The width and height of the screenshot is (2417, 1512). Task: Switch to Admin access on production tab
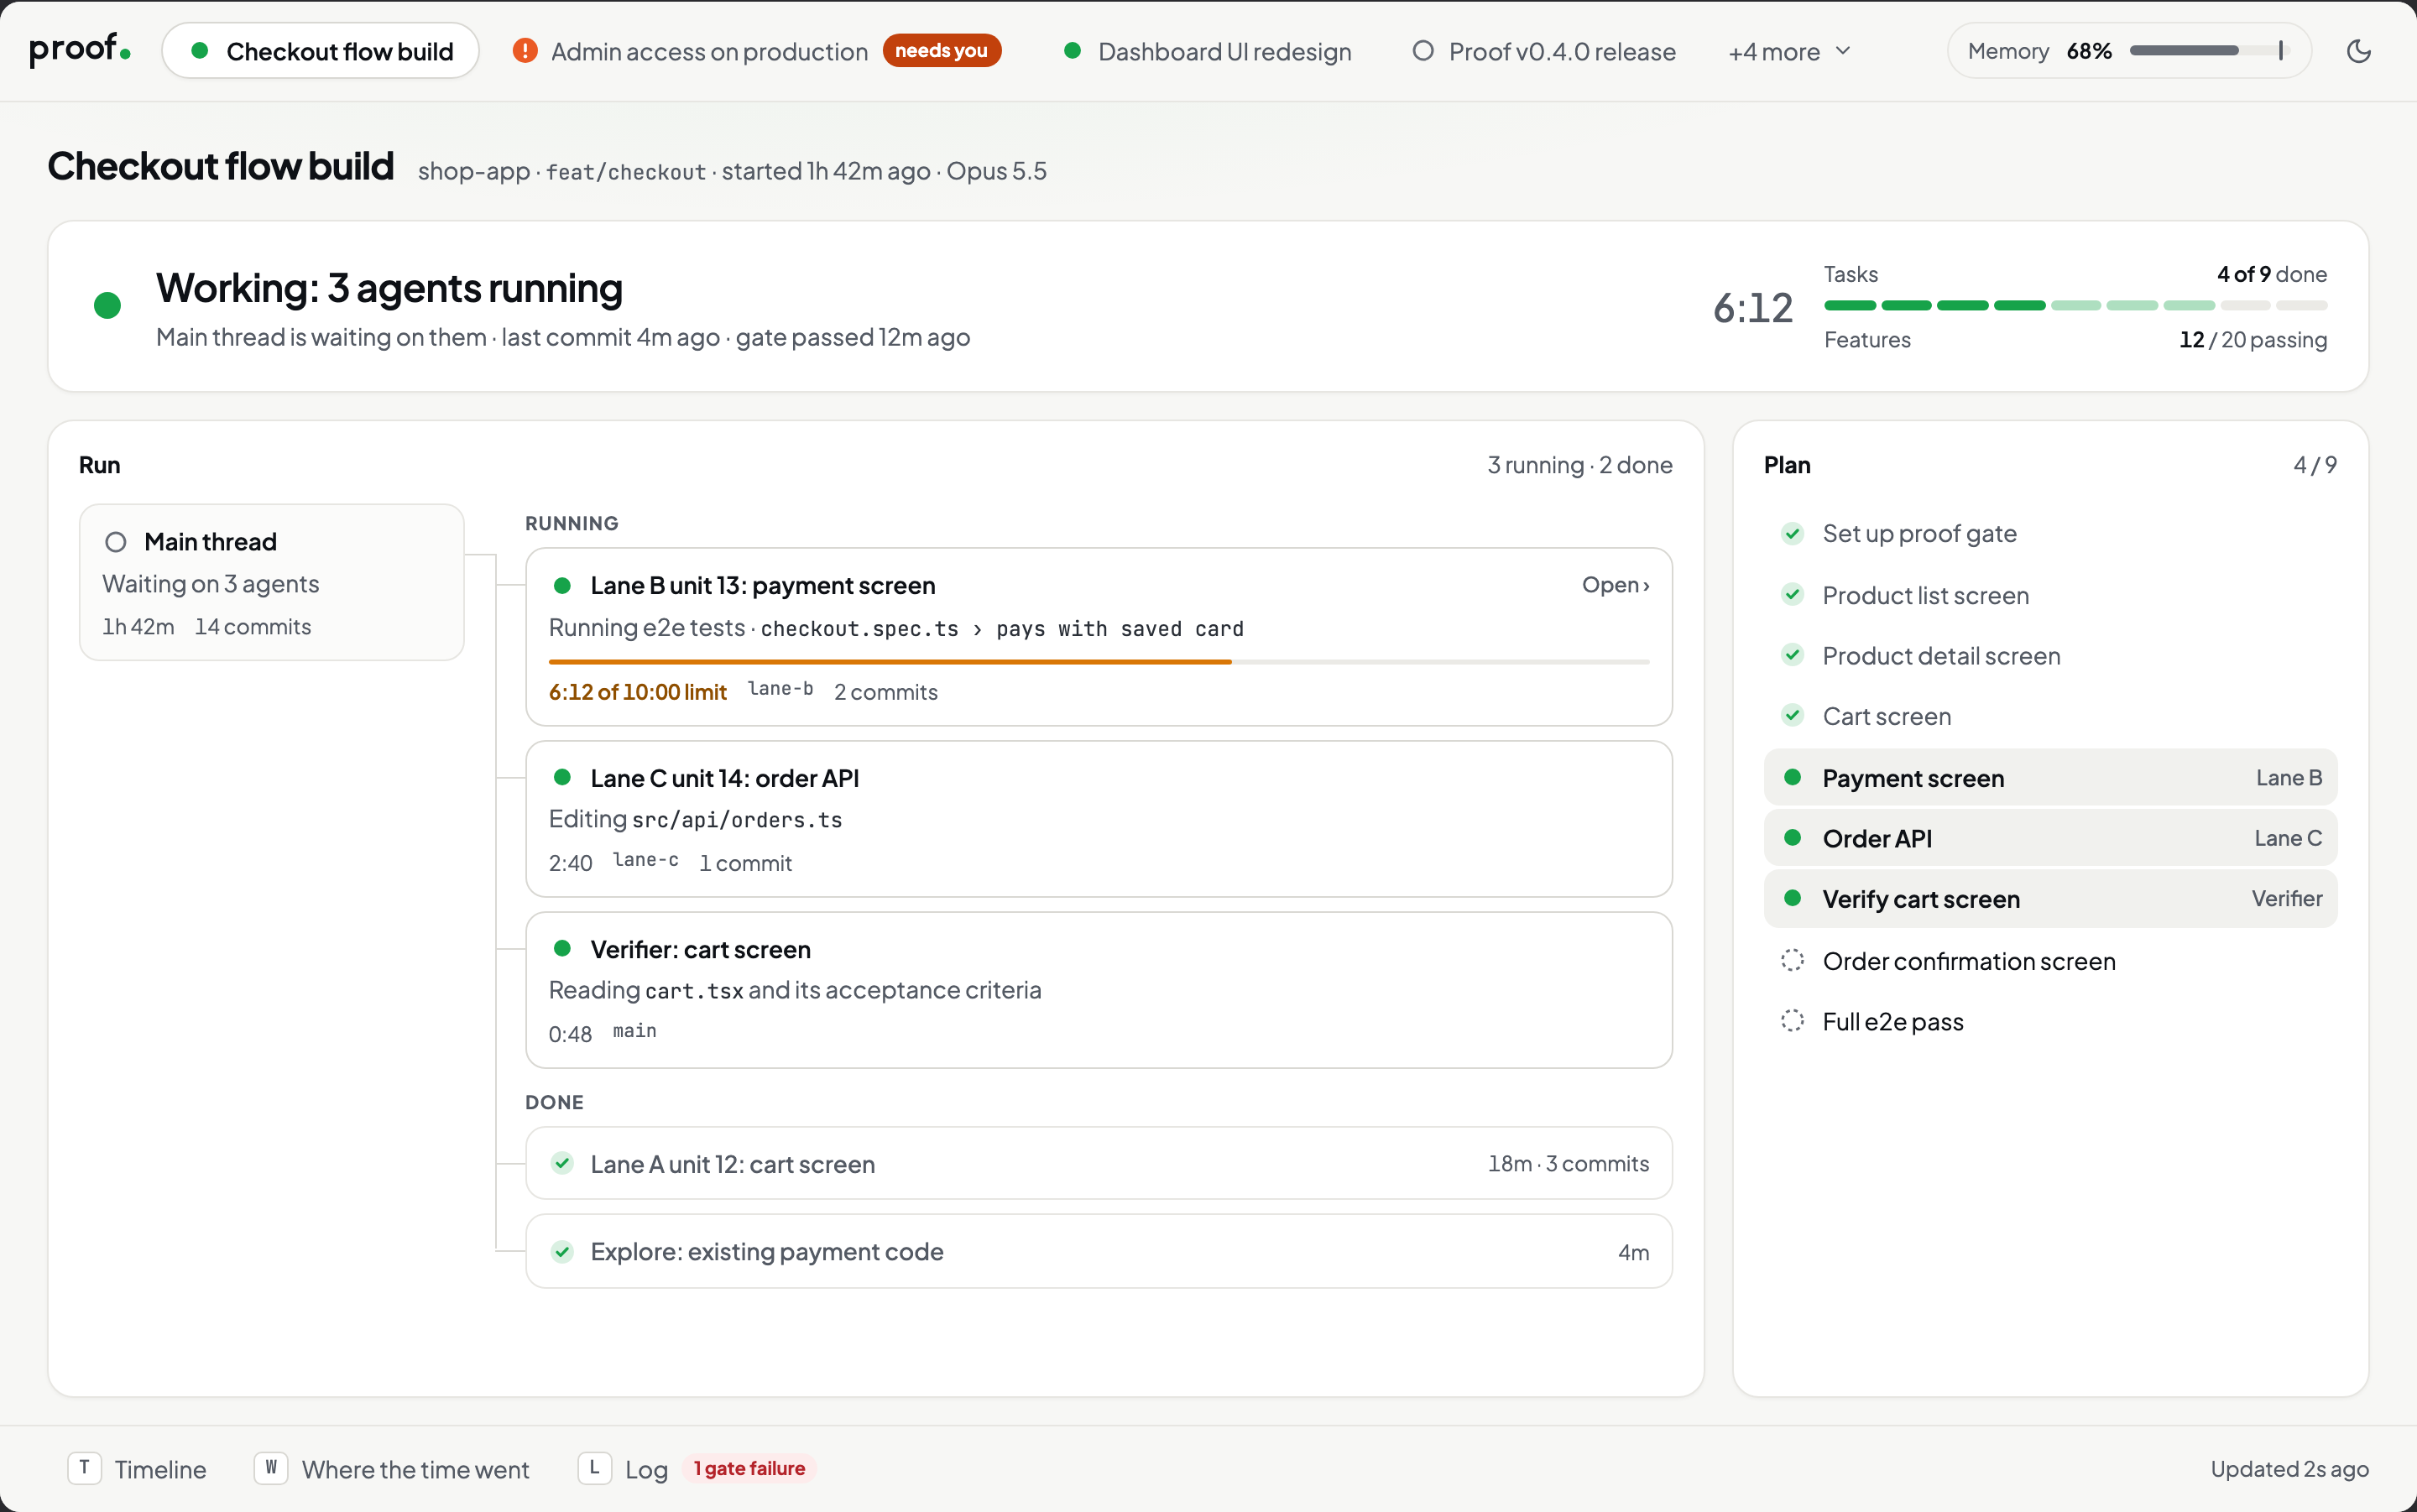tap(756, 51)
